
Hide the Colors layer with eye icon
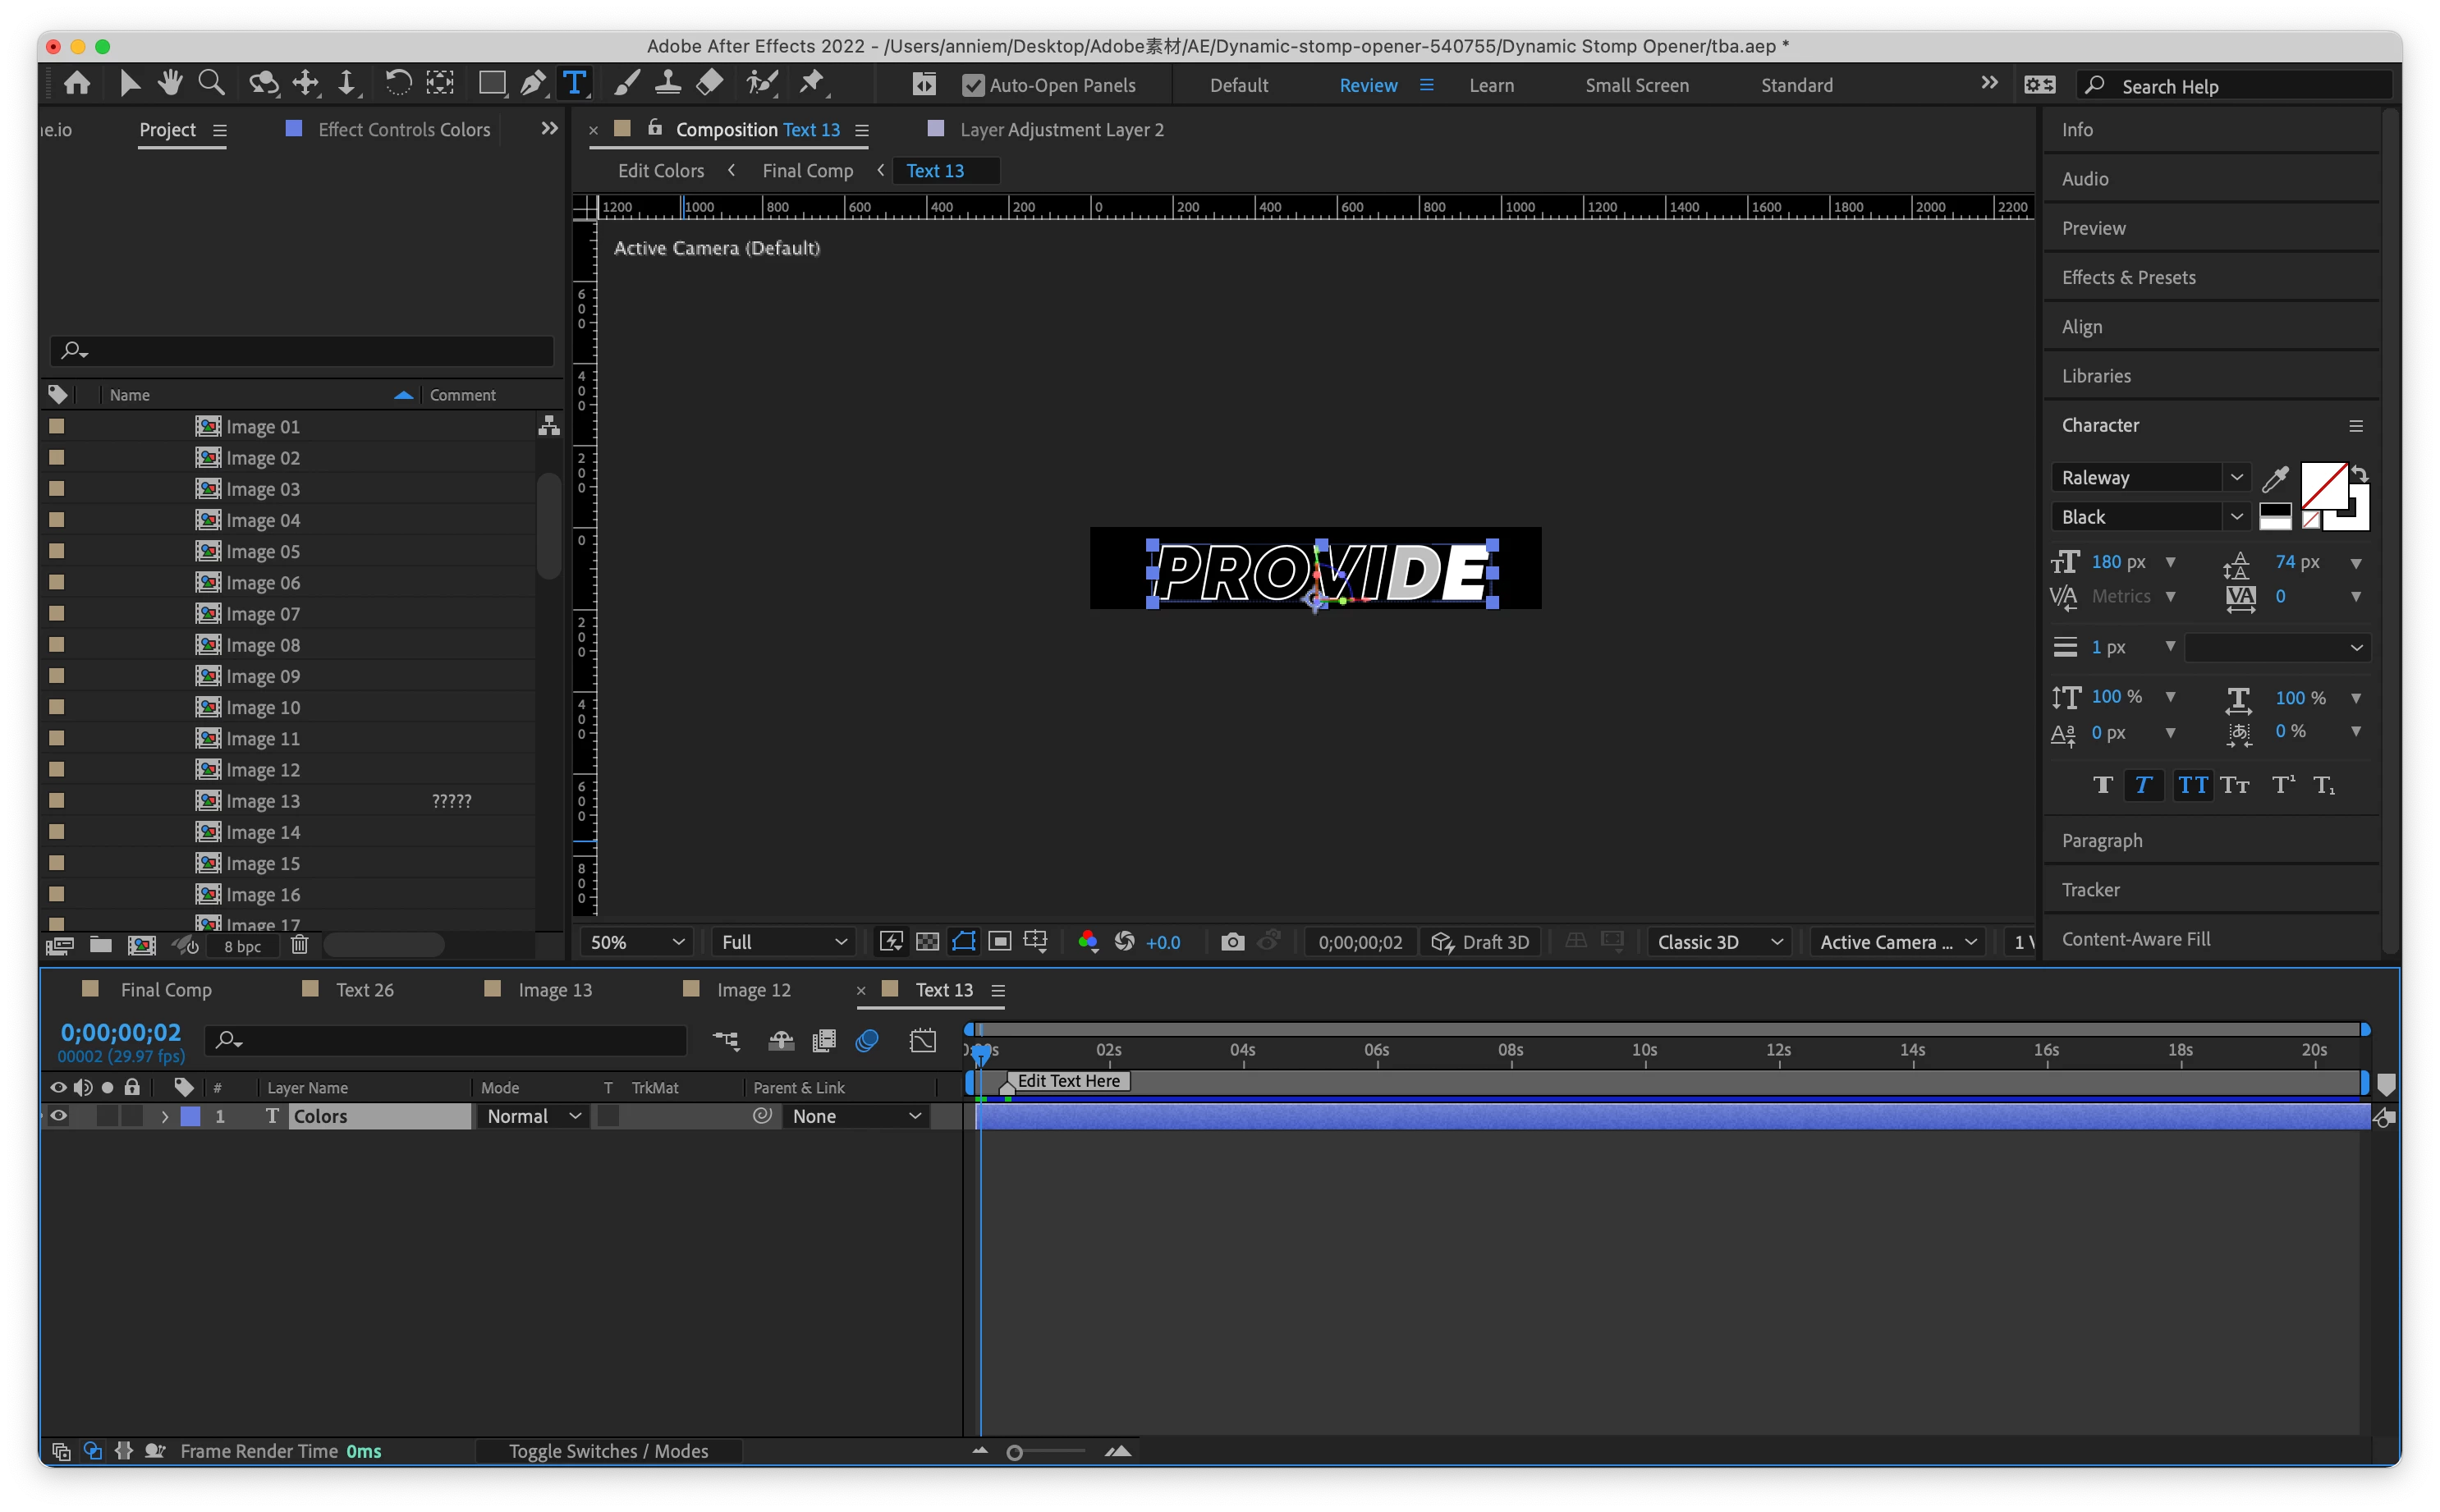(59, 1116)
